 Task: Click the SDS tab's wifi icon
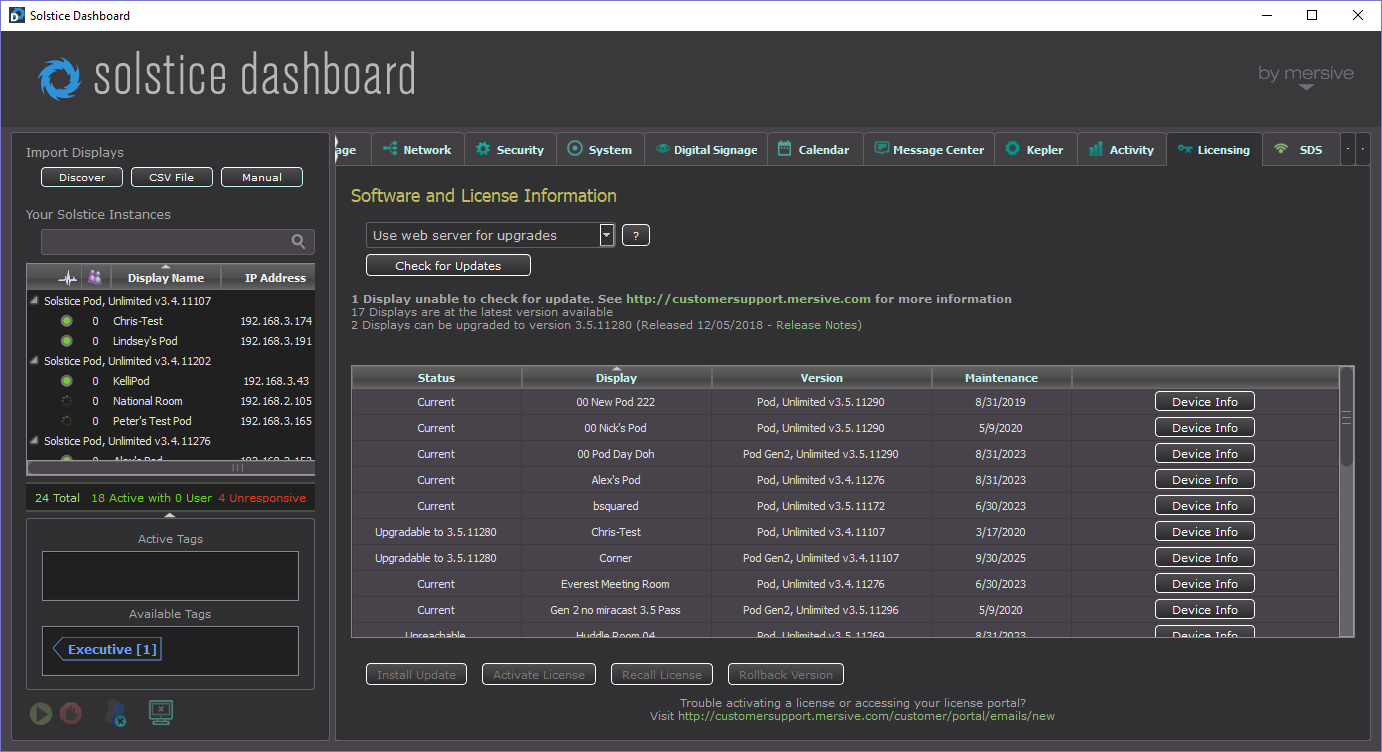pos(1280,149)
